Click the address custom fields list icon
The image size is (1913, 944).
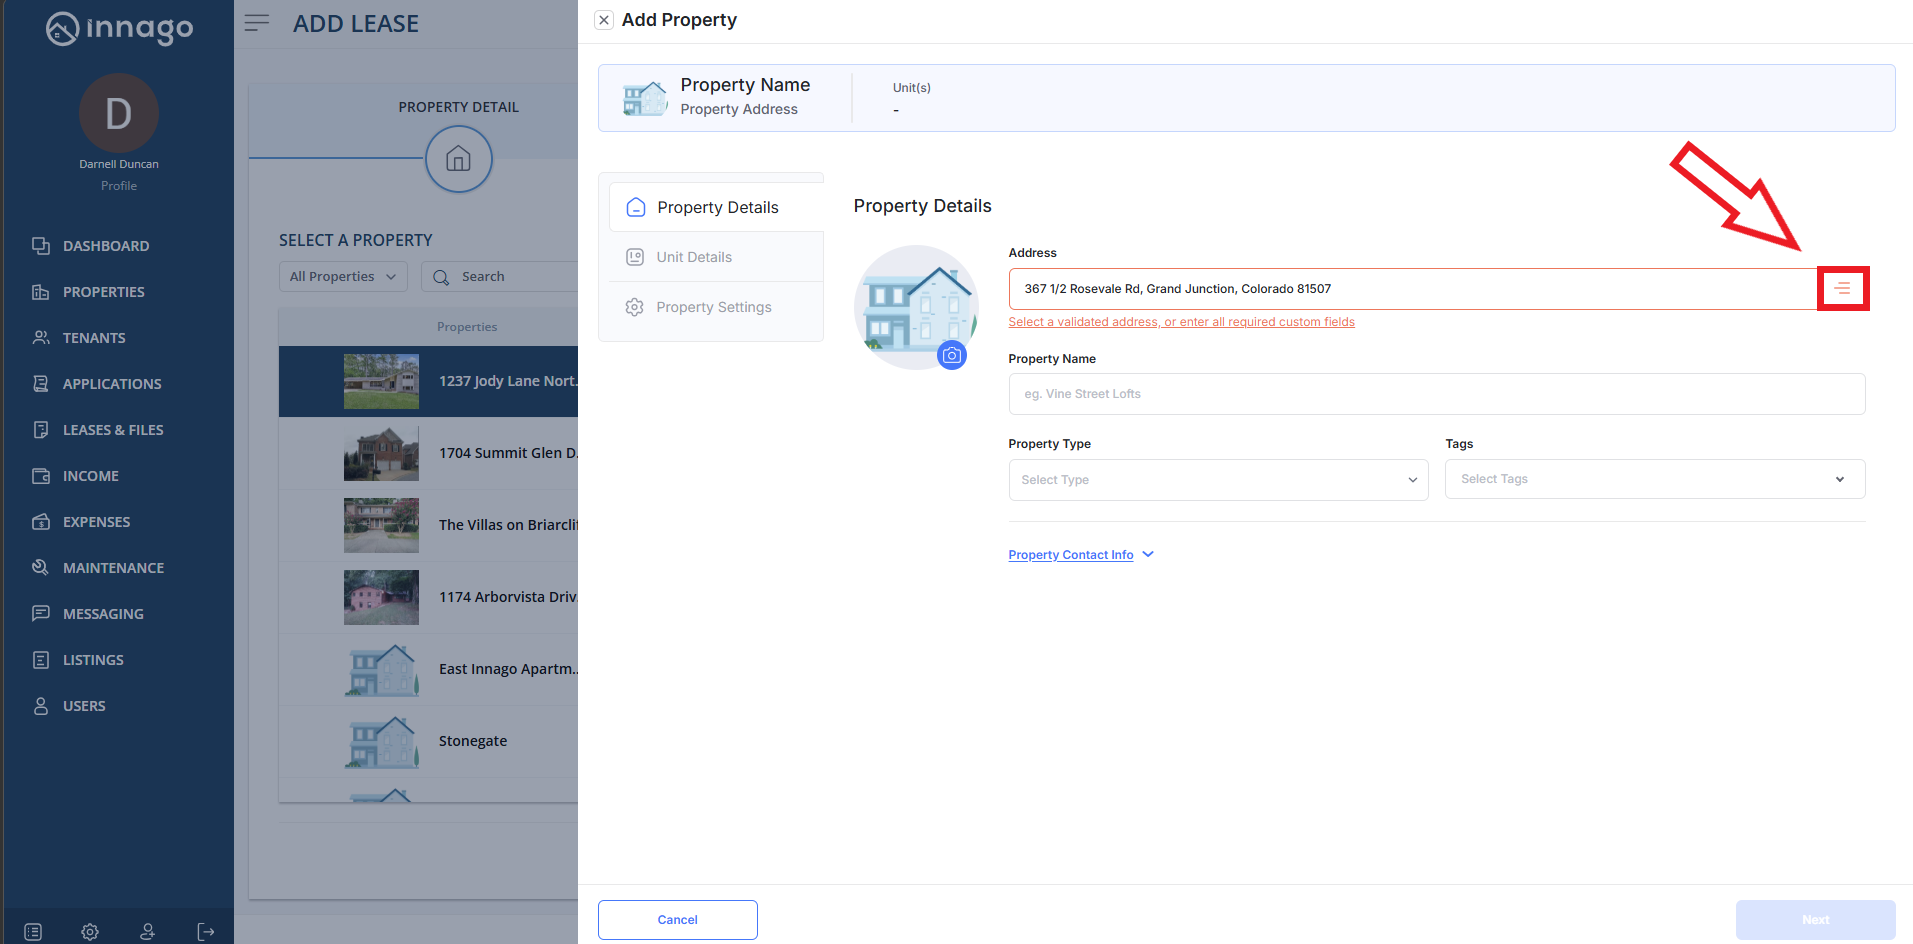1842,289
